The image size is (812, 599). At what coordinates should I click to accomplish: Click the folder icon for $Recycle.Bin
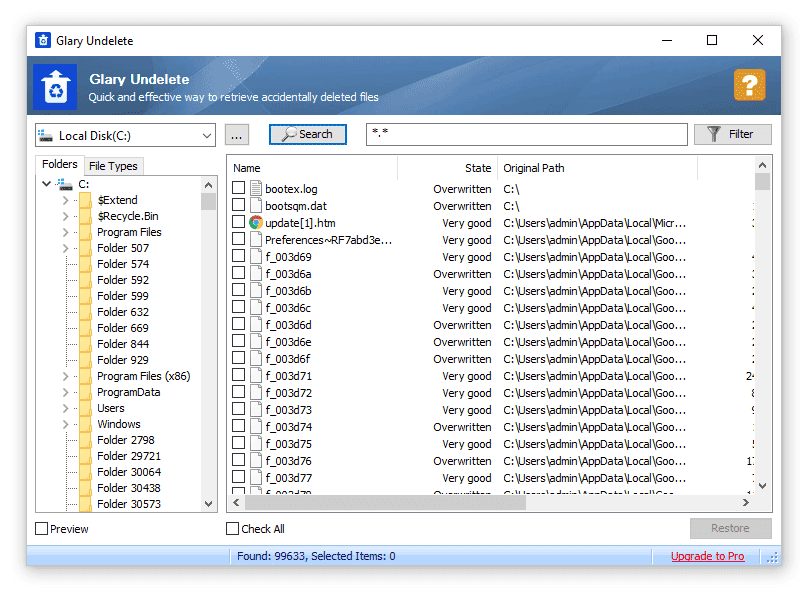[x=85, y=216]
